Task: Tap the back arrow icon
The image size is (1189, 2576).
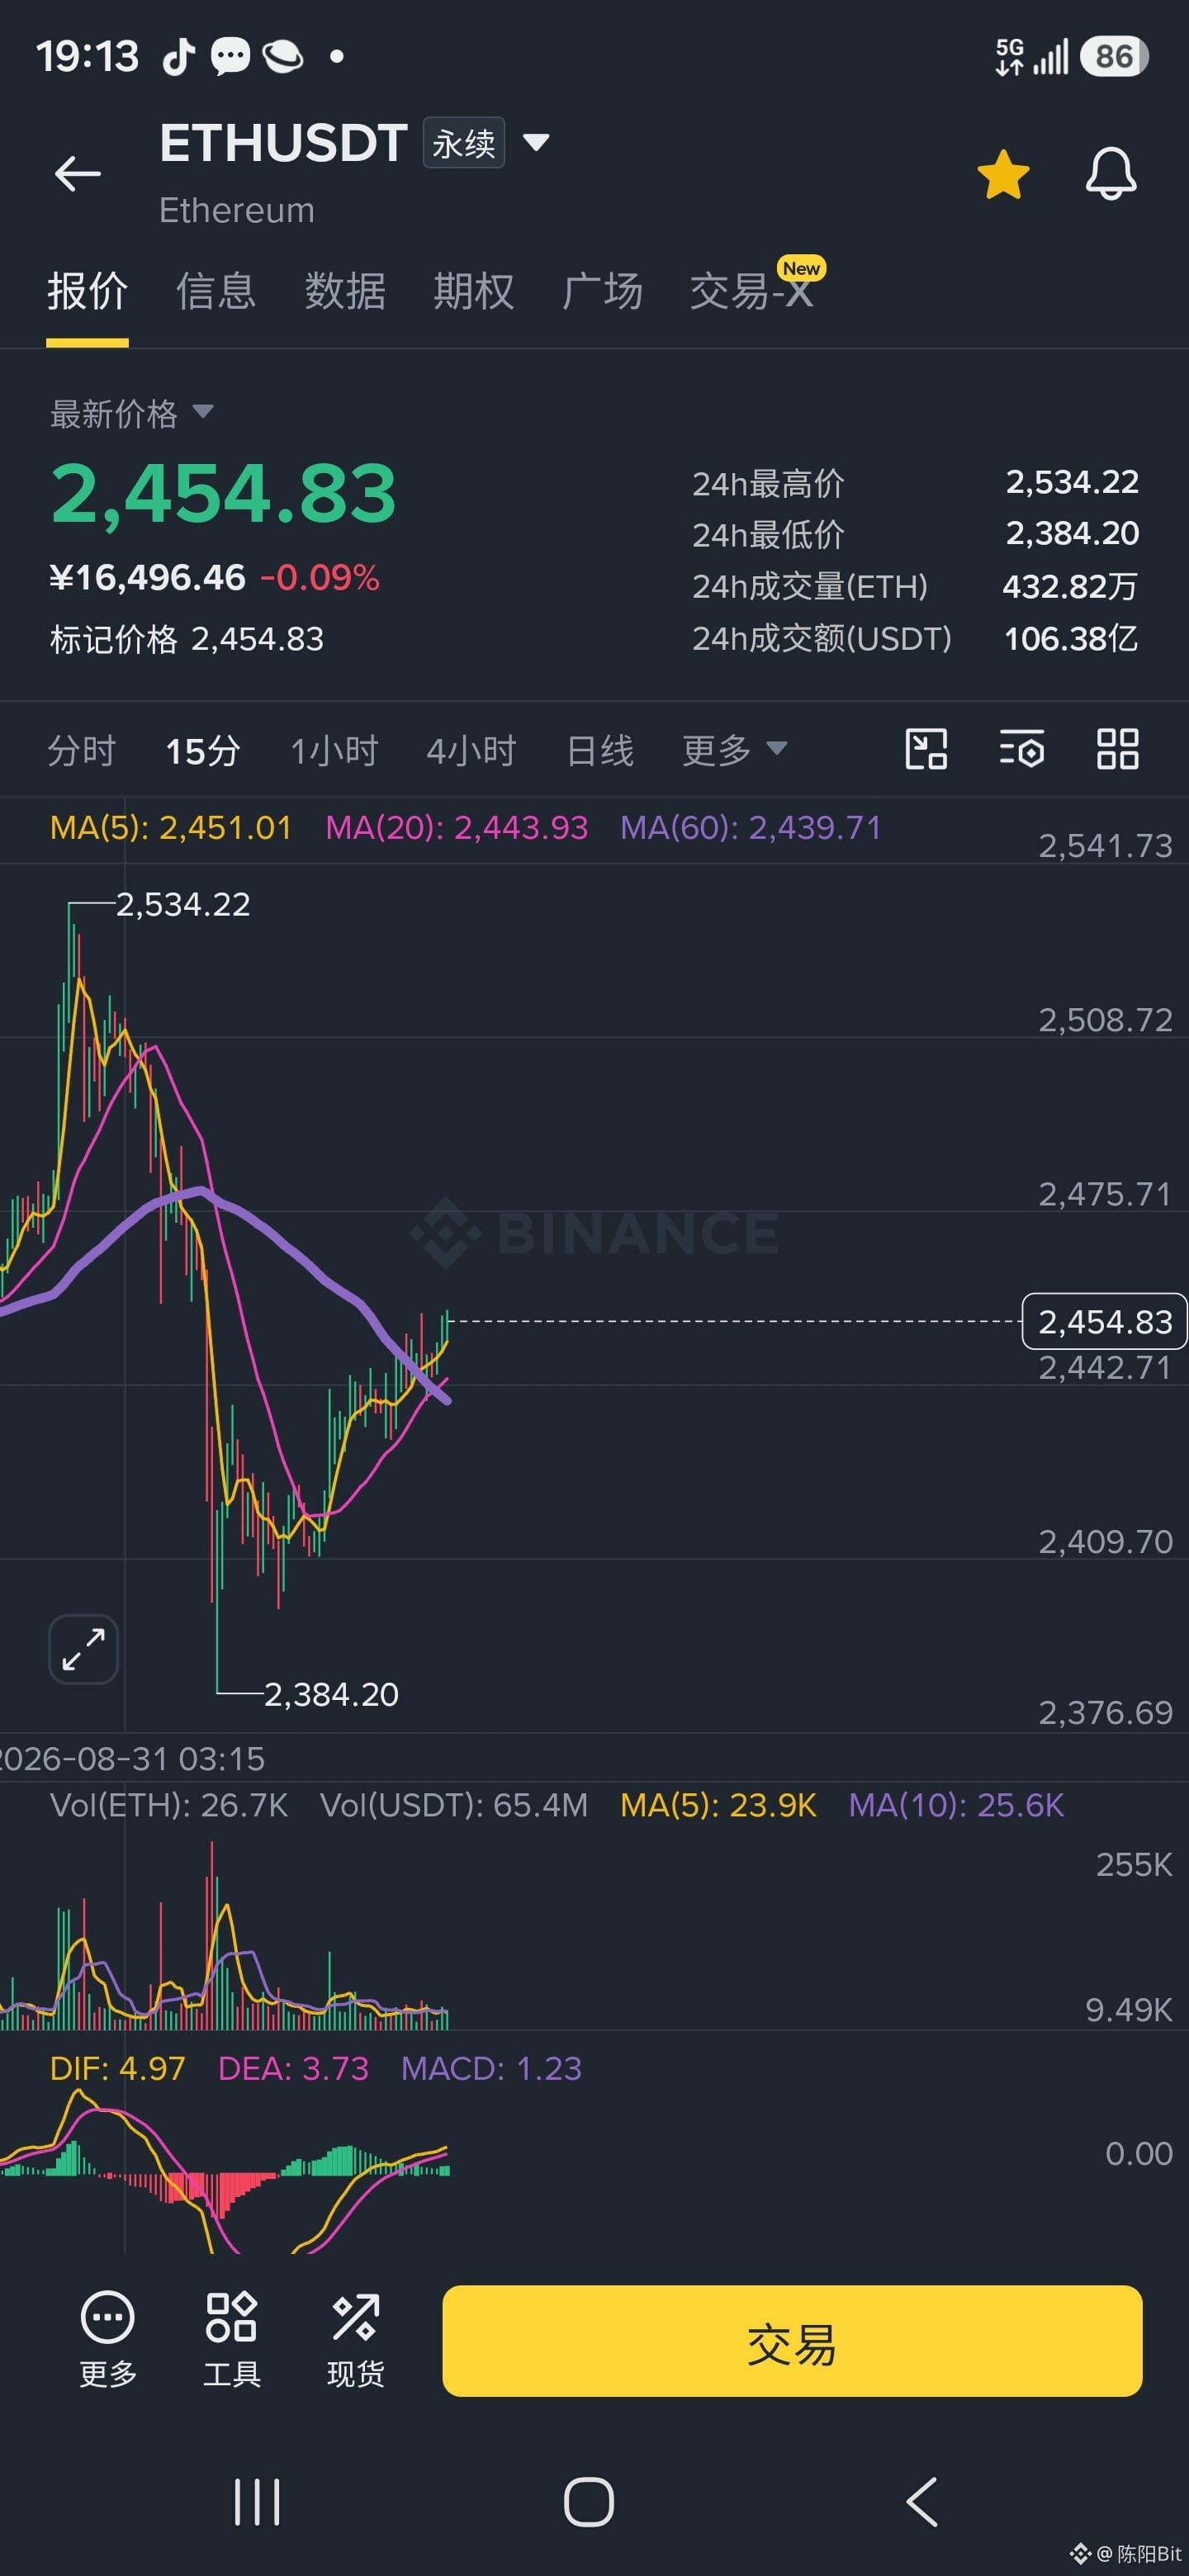Action: pyautogui.click(x=78, y=174)
